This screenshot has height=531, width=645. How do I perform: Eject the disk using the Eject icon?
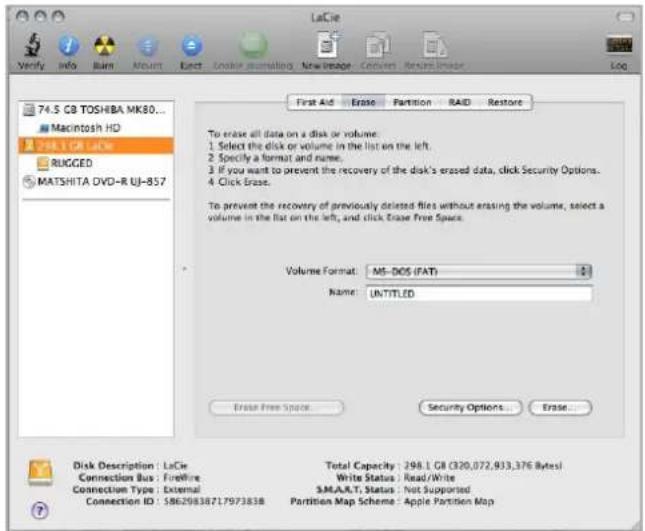191,45
